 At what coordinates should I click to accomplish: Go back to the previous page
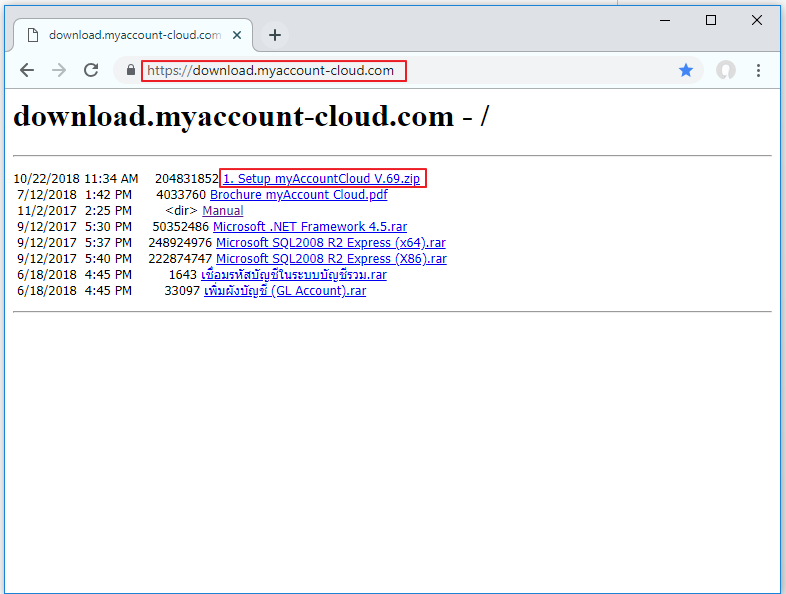[x=27, y=70]
